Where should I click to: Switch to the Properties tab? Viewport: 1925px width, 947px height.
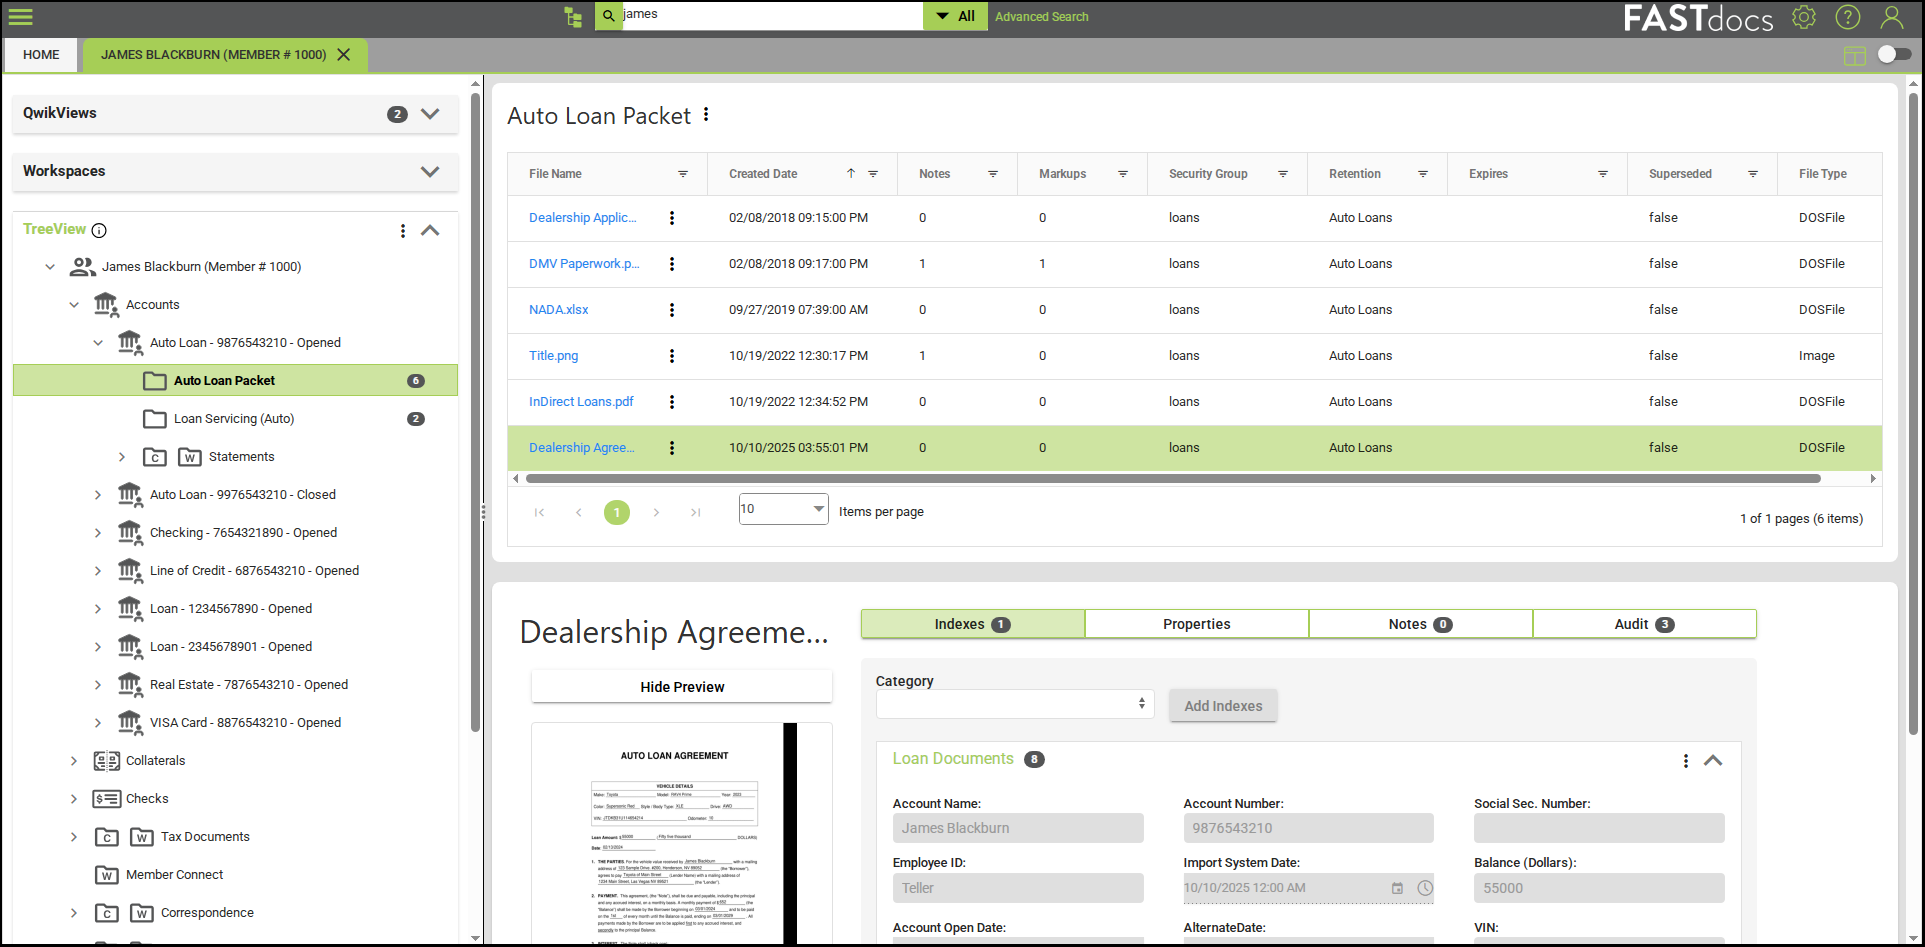click(1196, 624)
